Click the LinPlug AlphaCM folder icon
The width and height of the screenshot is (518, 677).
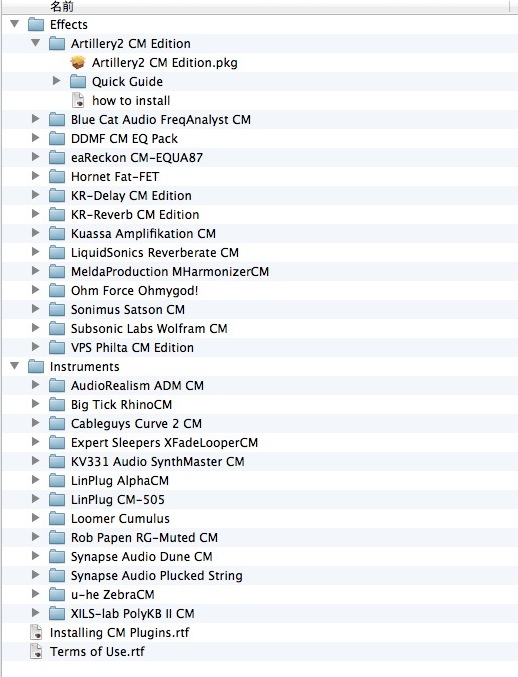tap(57, 481)
